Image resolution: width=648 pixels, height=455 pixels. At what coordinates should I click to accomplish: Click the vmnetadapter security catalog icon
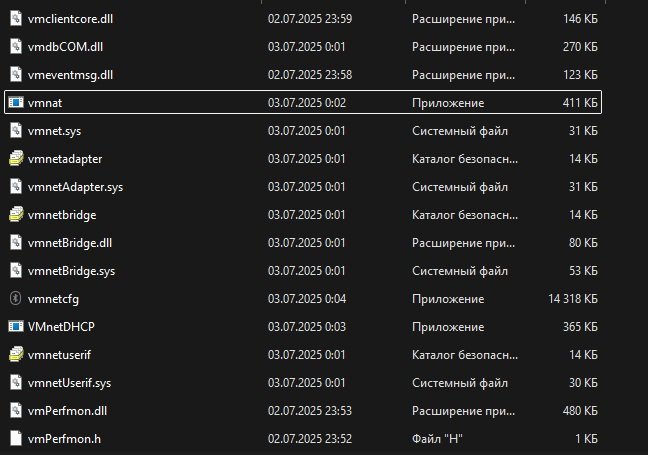point(15,158)
